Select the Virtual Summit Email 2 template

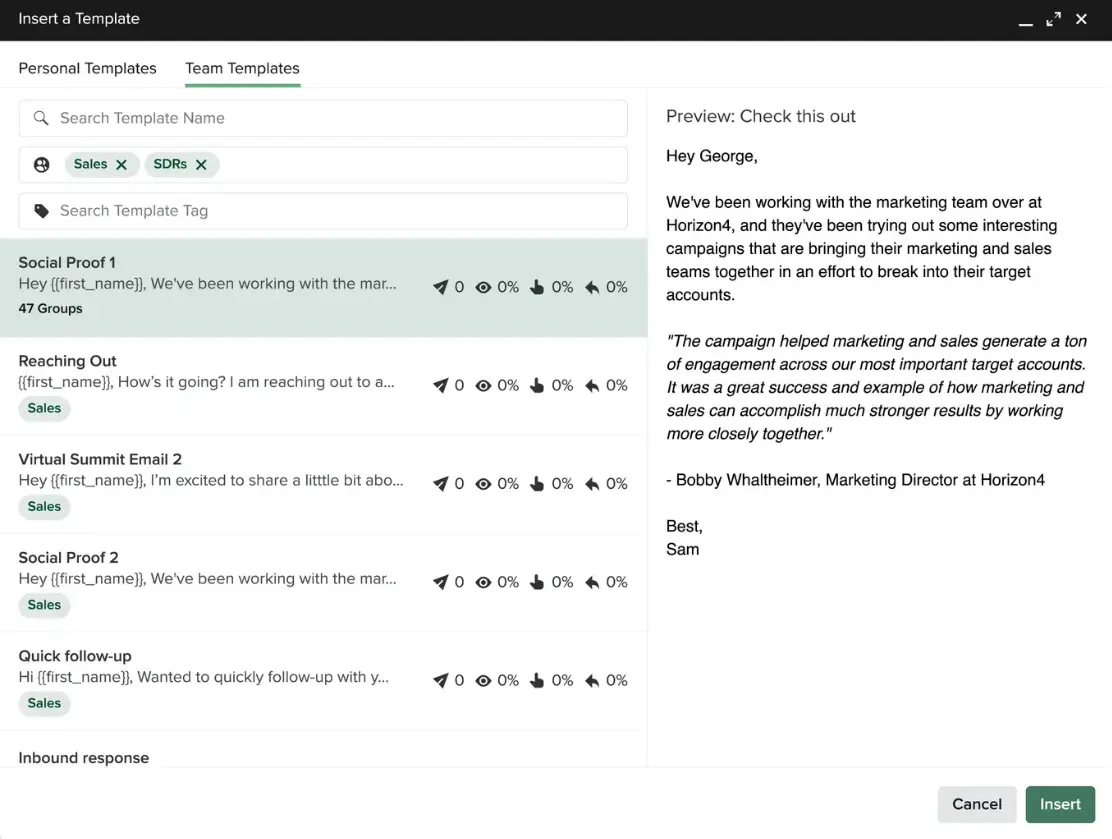[x=323, y=484]
